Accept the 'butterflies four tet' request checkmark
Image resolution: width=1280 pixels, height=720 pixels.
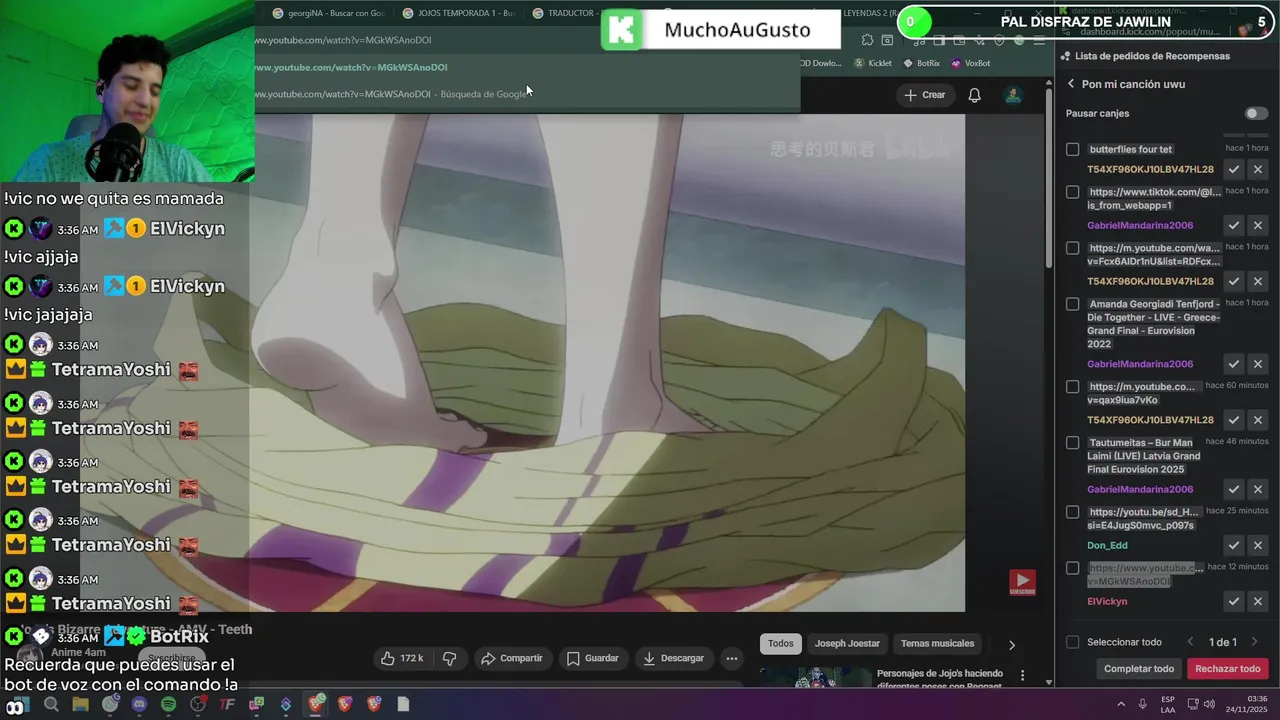click(x=1234, y=170)
